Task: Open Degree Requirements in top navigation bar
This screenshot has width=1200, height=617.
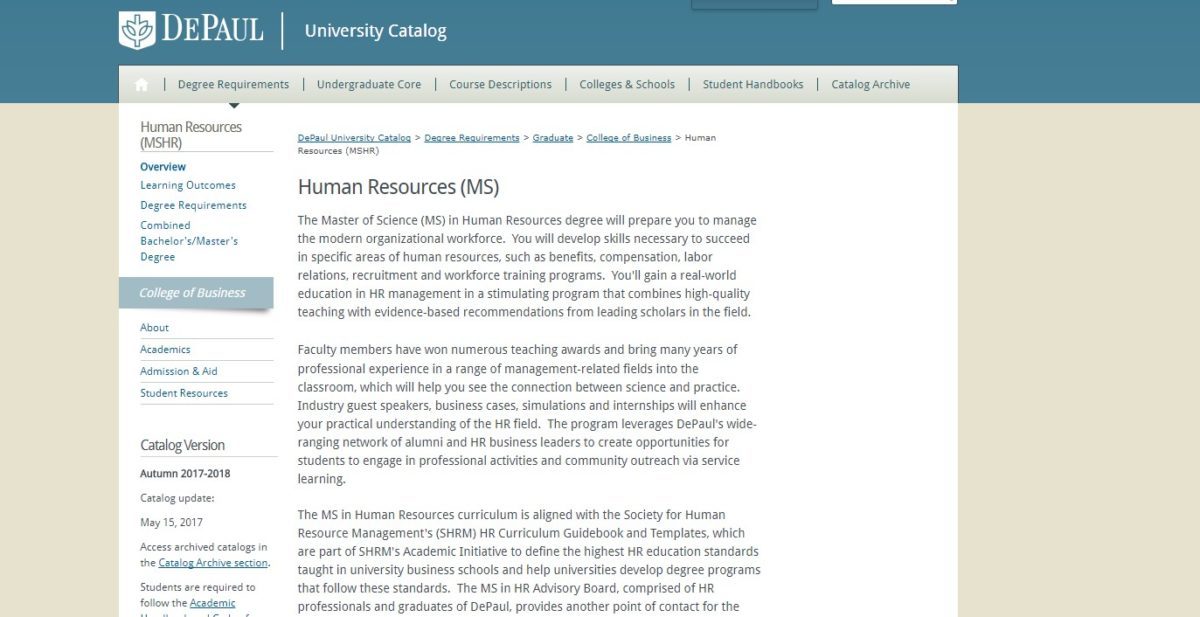Action: [233, 85]
